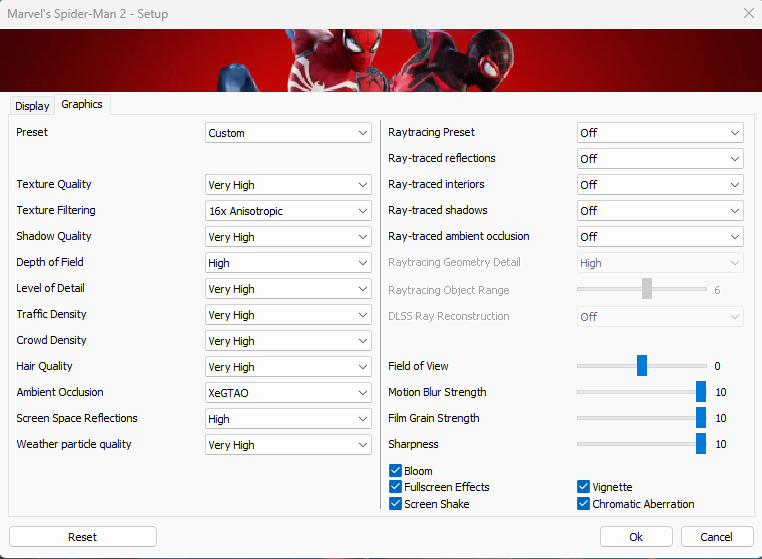Open the Ray-traced shadows dropdown

(660, 211)
